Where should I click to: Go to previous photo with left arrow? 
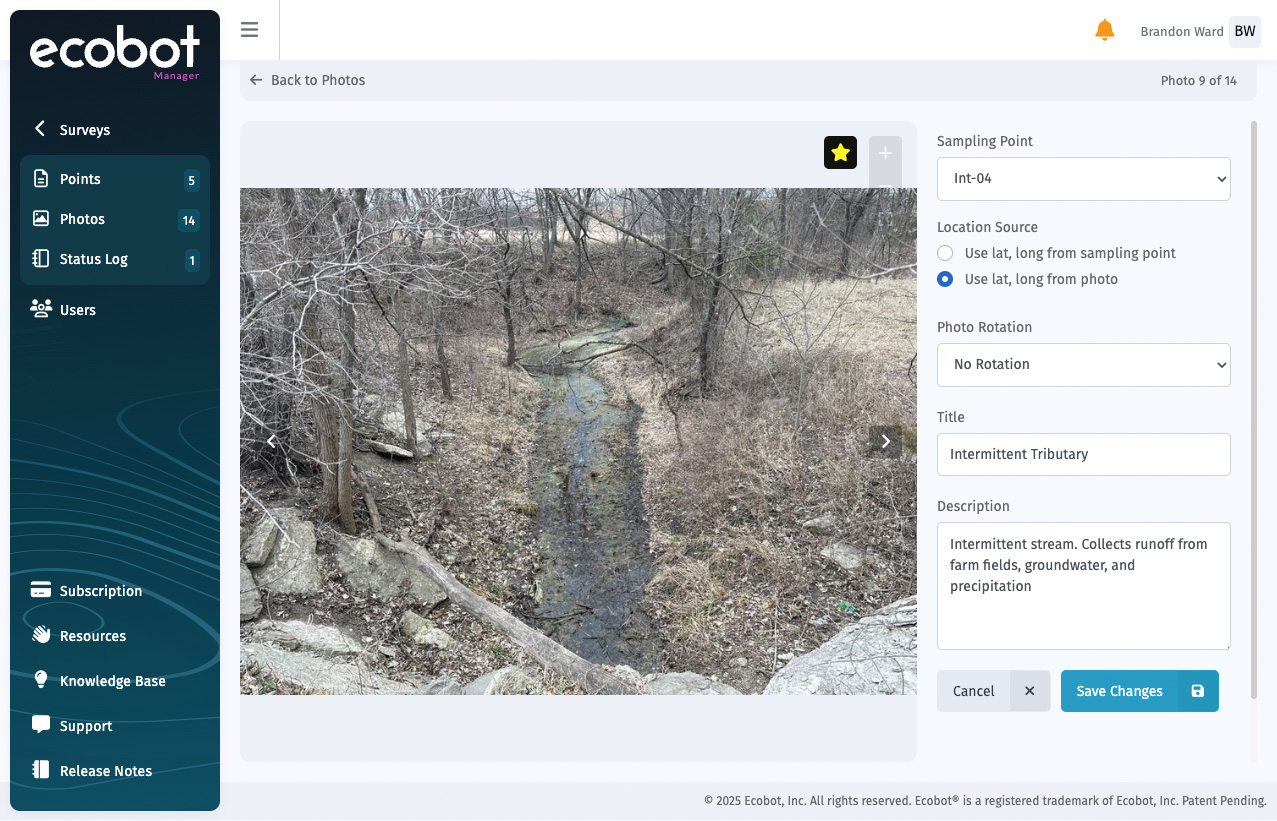click(x=271, y=442)
